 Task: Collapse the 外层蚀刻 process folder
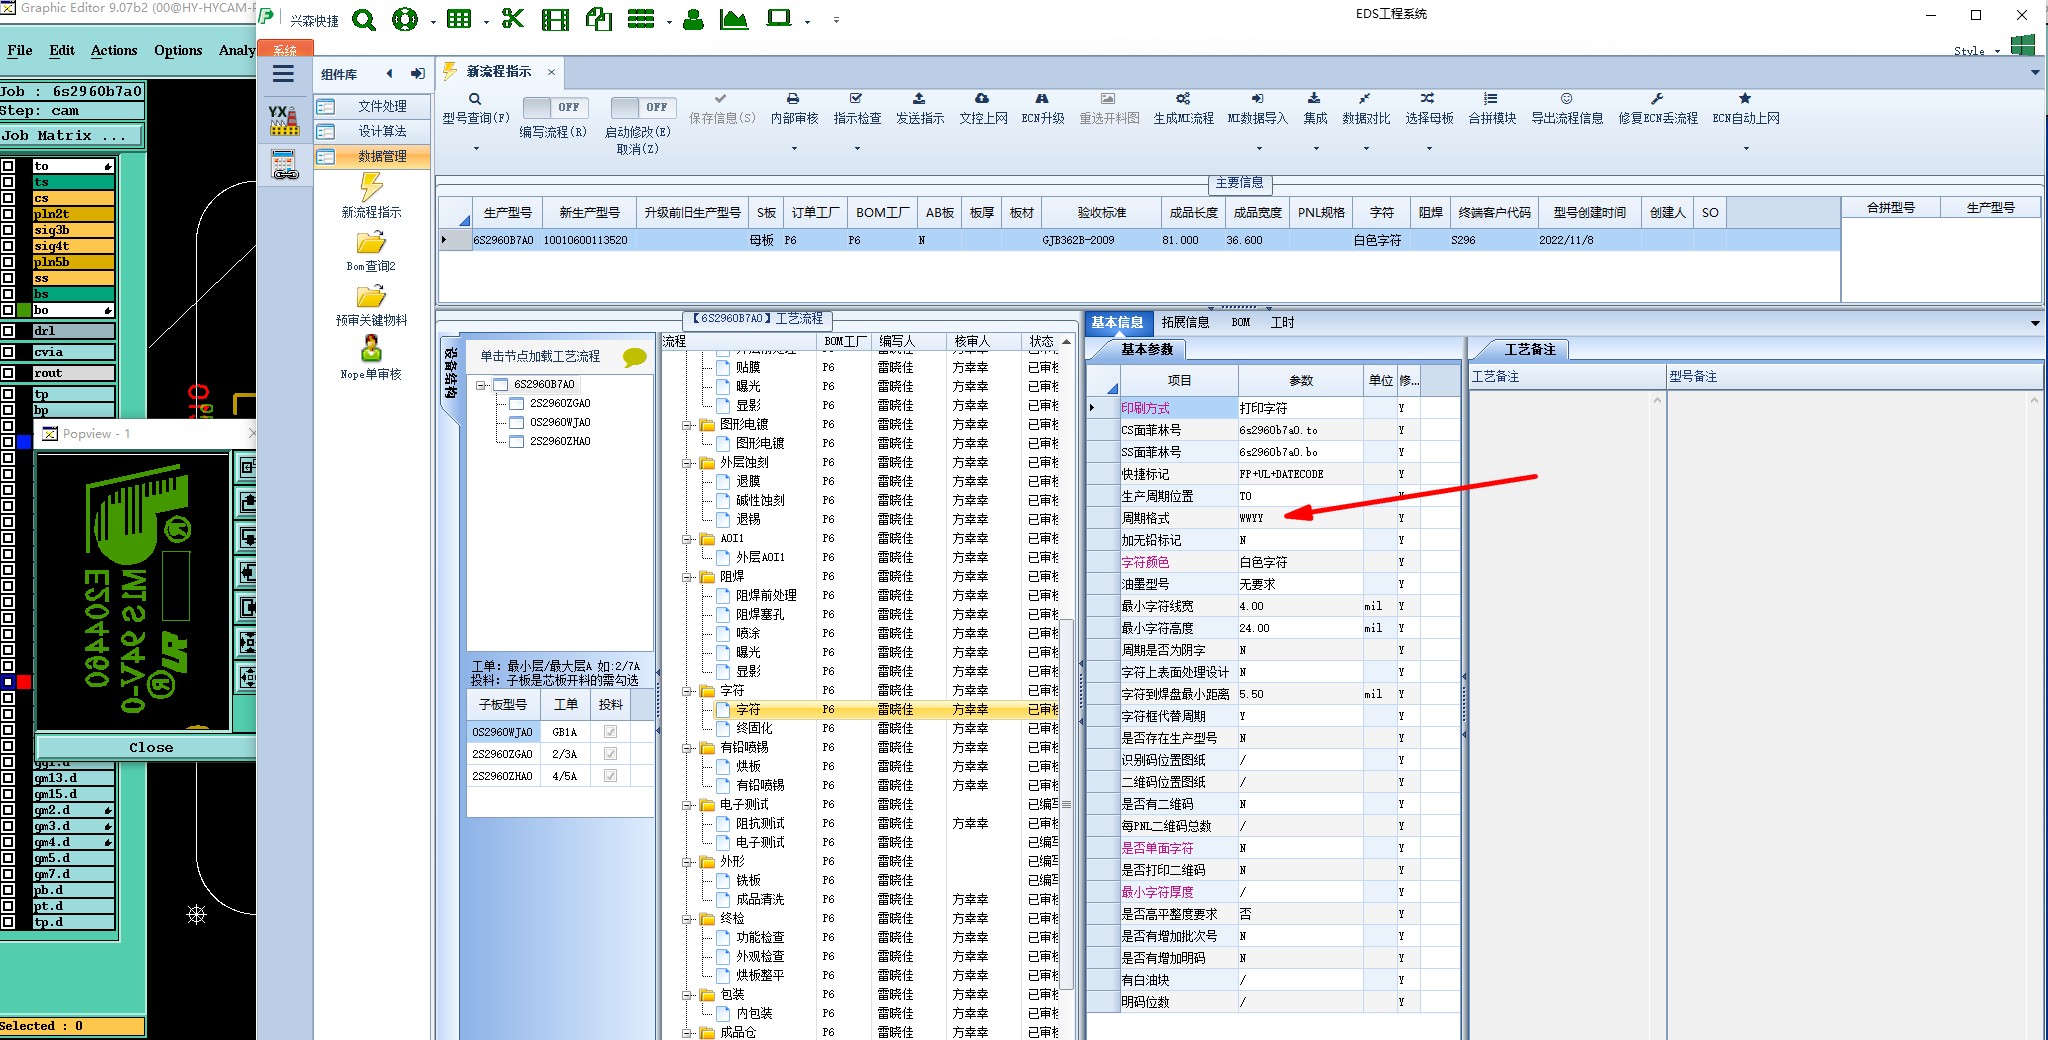pyautogui.click(x=688, y=463)
